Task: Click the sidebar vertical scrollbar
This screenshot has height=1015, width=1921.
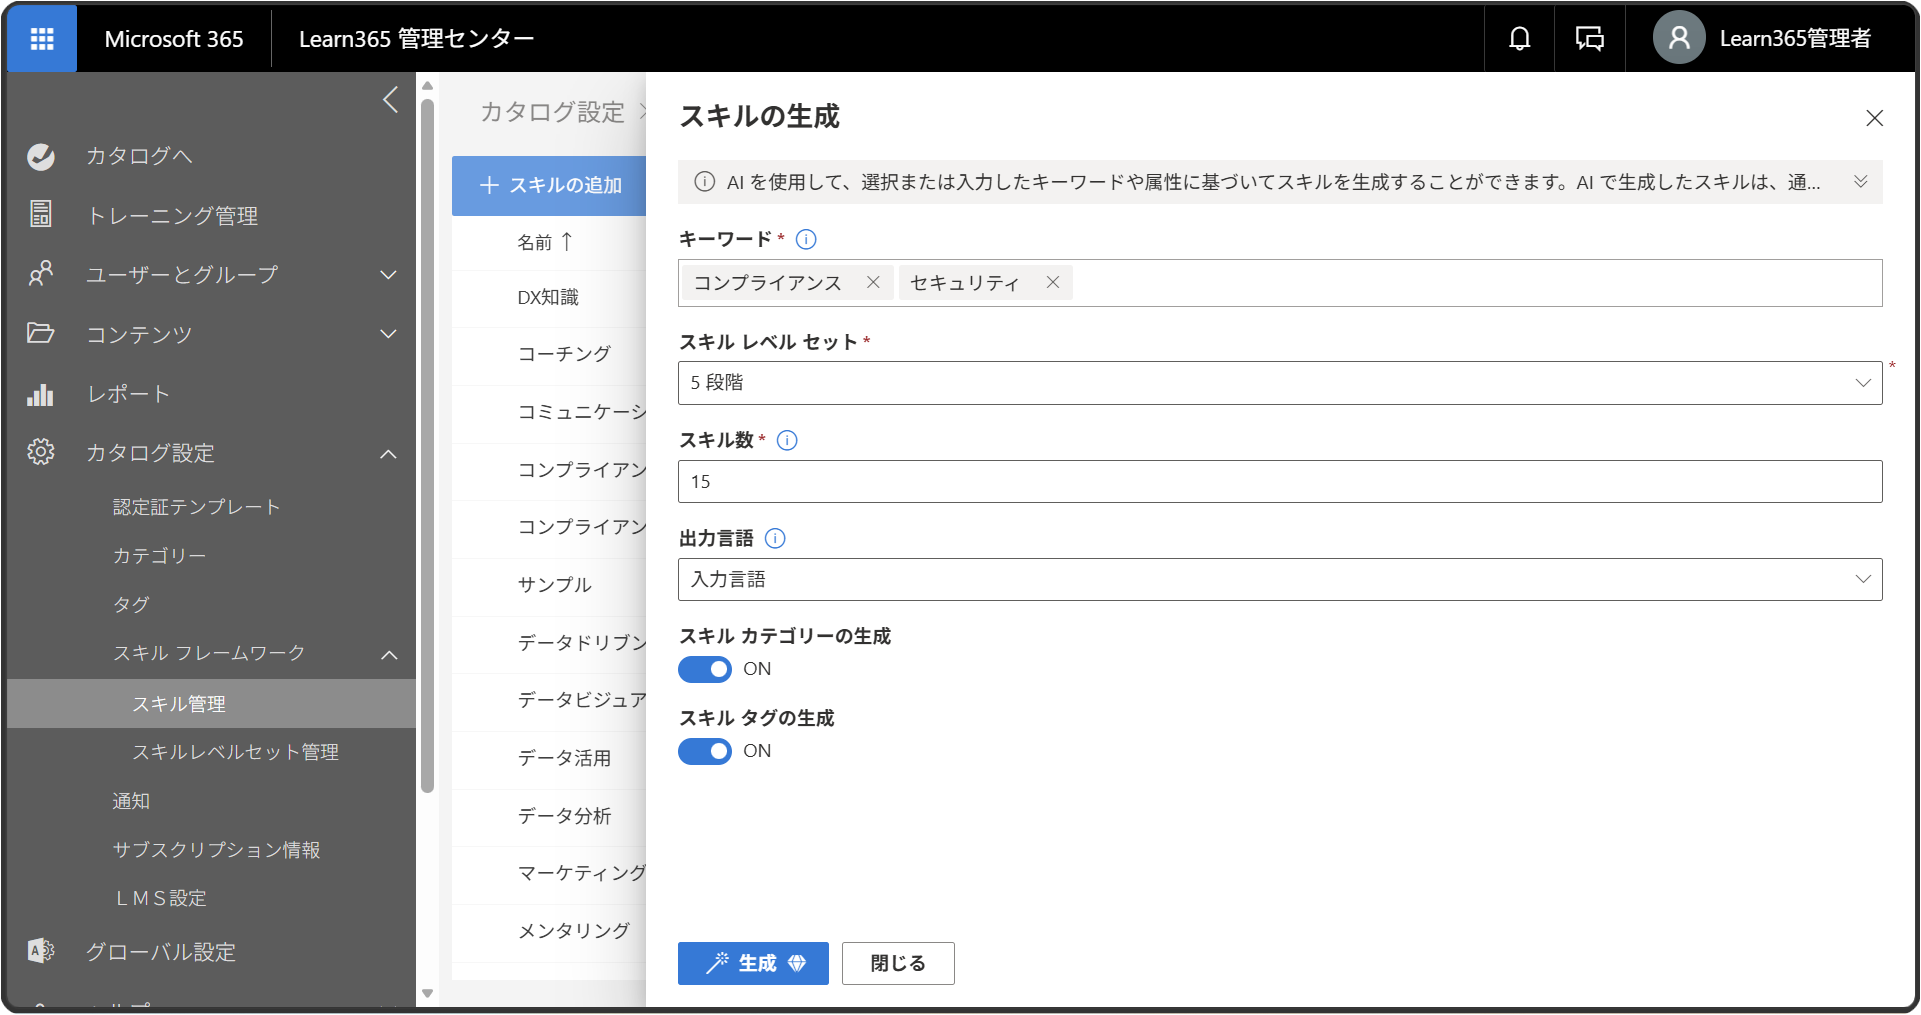Action: click(427, 445)
